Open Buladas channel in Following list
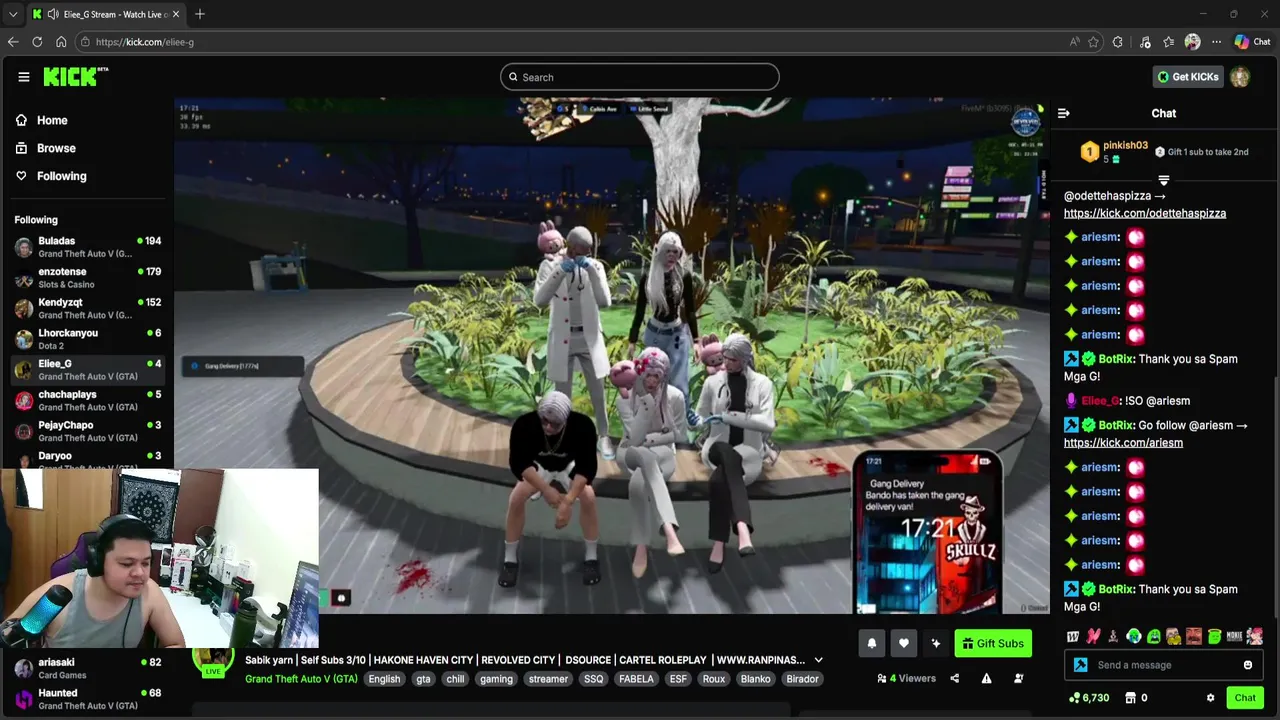The image size is (1280, 720). tap(87, 247)
